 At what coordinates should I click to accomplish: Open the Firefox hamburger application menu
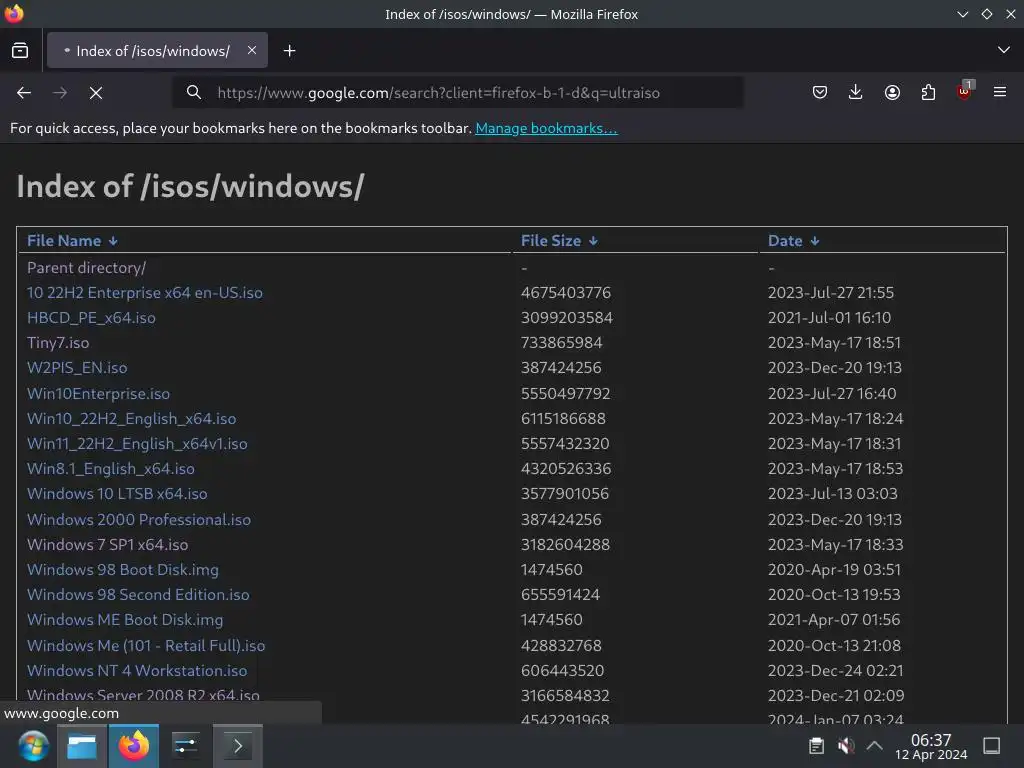pos(1000,92)
